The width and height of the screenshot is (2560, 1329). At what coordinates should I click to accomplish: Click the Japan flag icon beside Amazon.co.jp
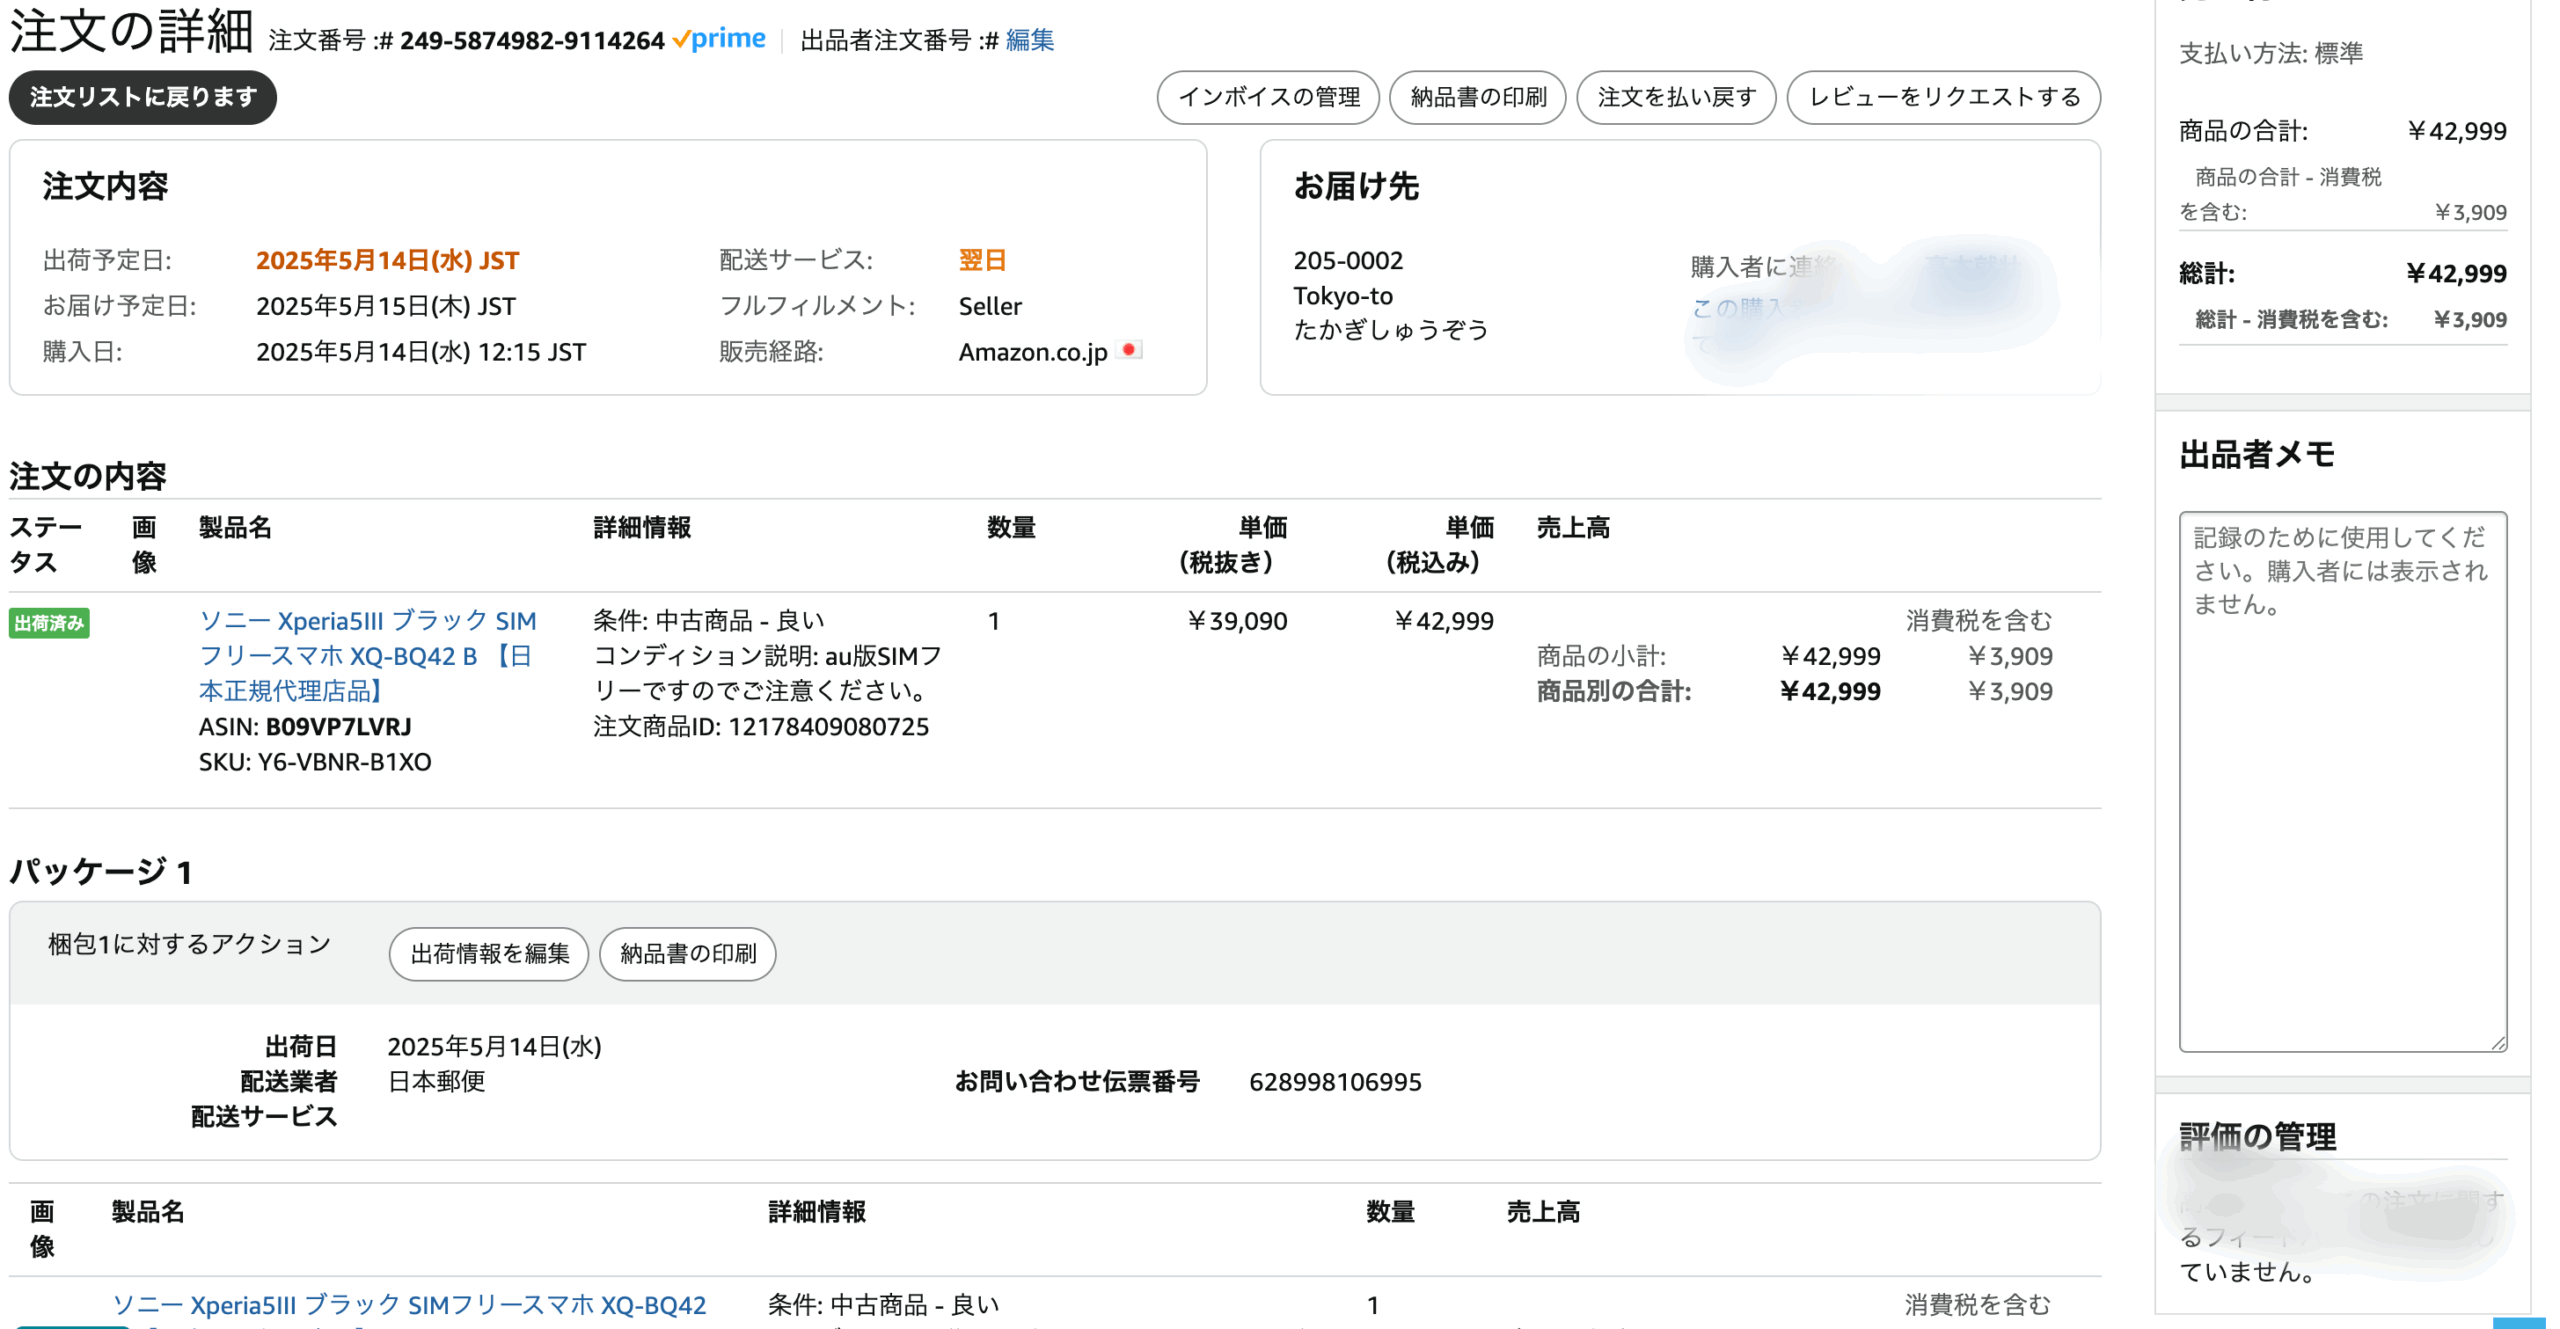coord(1129,350)
